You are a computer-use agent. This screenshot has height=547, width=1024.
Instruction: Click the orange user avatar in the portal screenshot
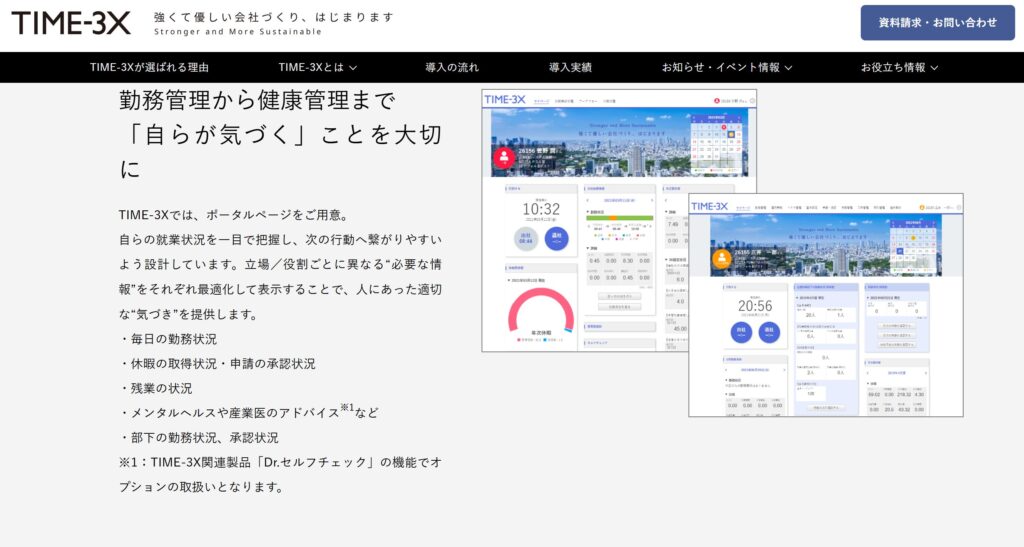(721, 258)
